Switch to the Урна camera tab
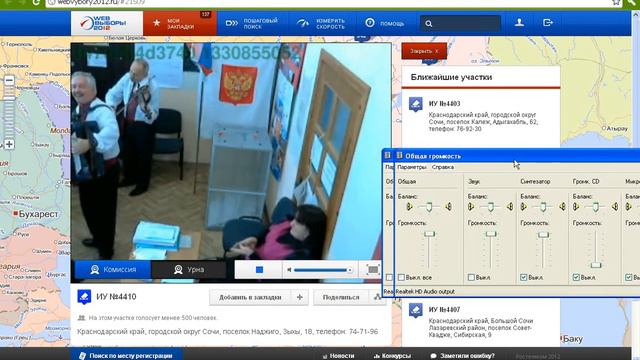This screenshot has height=360, width=640. (x=189, y=270)
